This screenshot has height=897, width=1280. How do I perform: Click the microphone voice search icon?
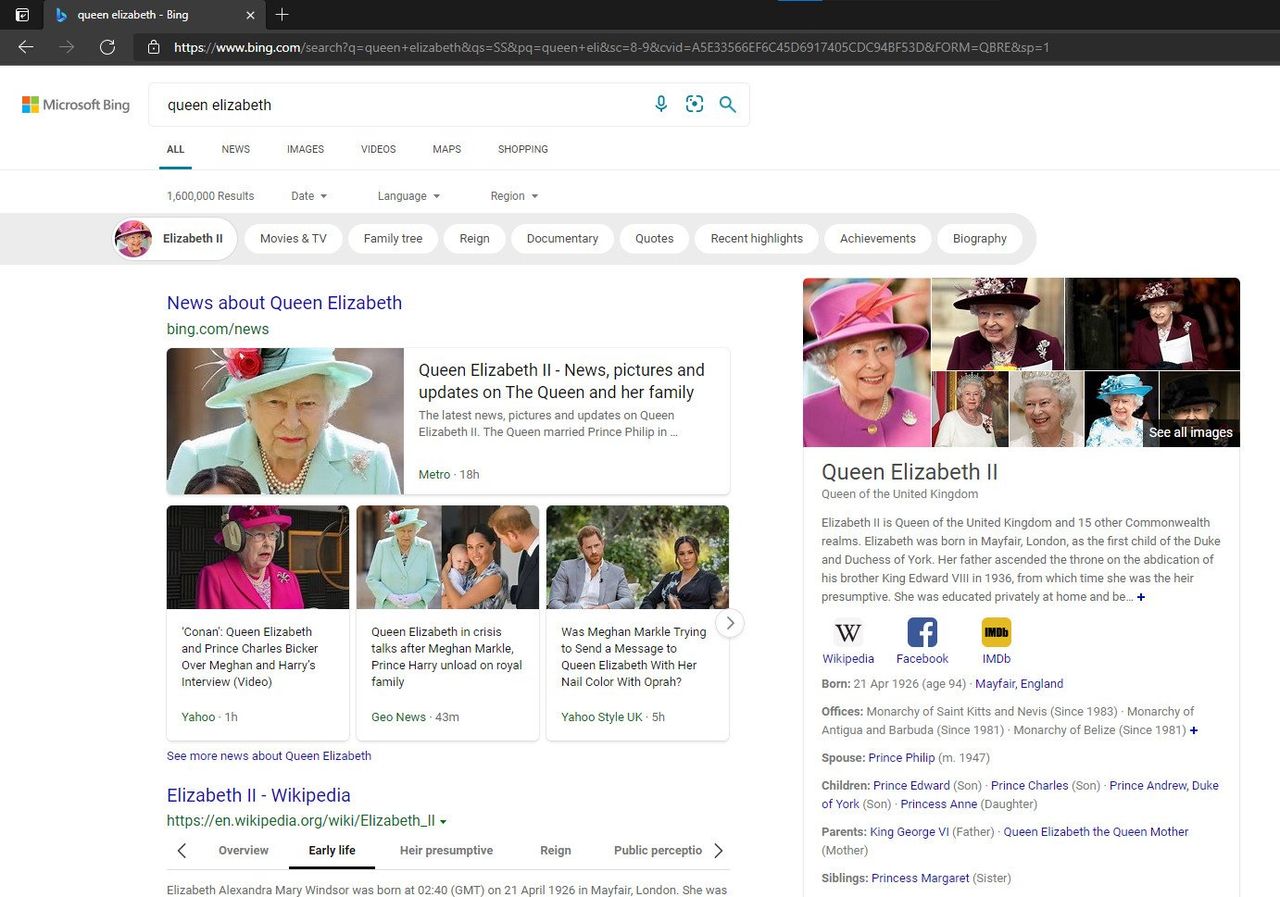tap(660, 104)
